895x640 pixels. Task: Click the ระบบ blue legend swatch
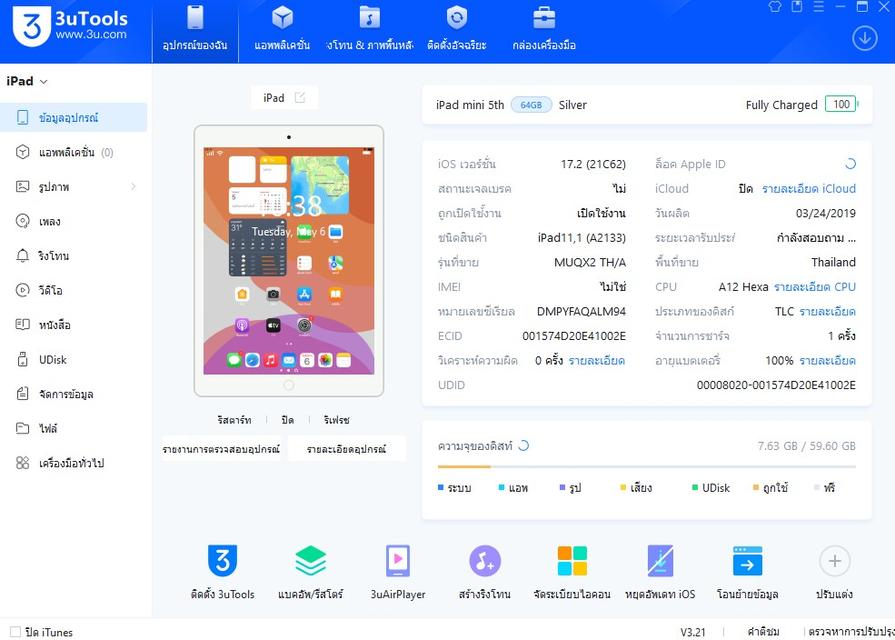(441, 488)
